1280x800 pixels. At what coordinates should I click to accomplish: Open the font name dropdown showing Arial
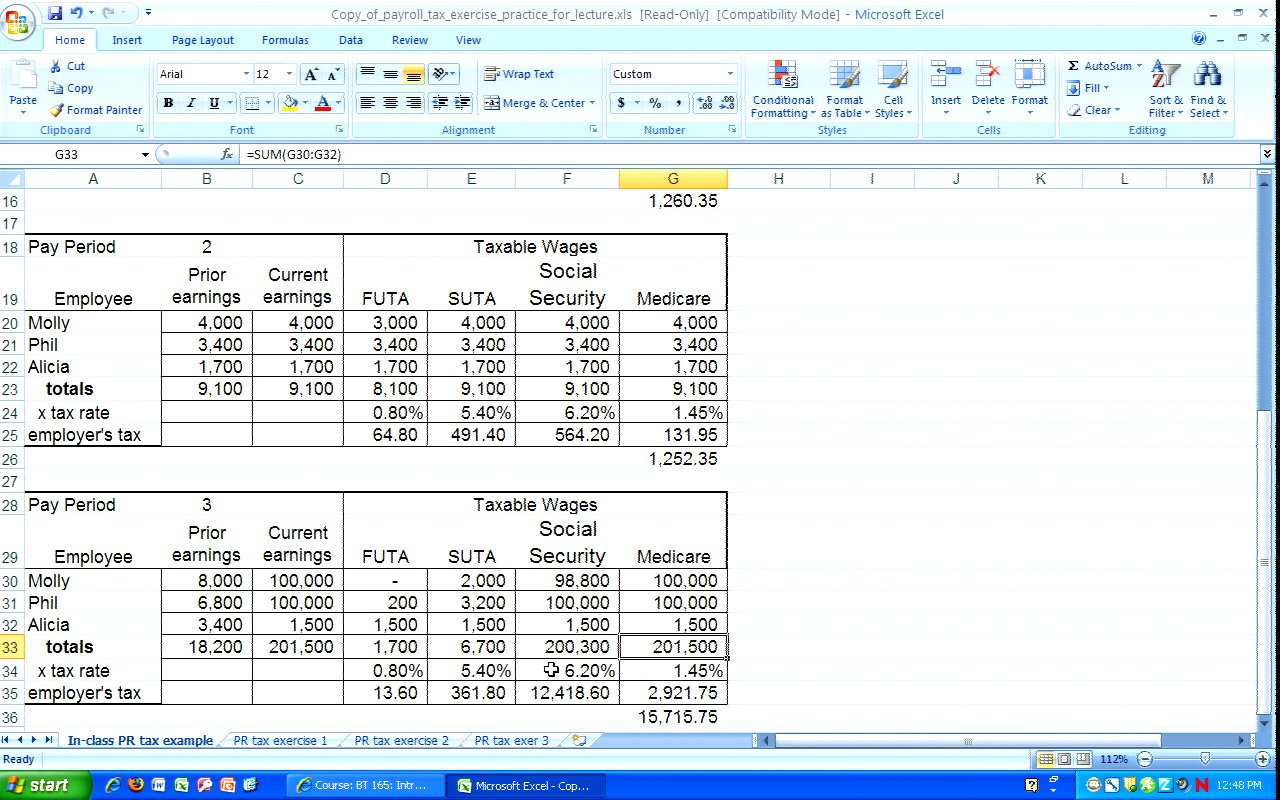pos(246,75)
